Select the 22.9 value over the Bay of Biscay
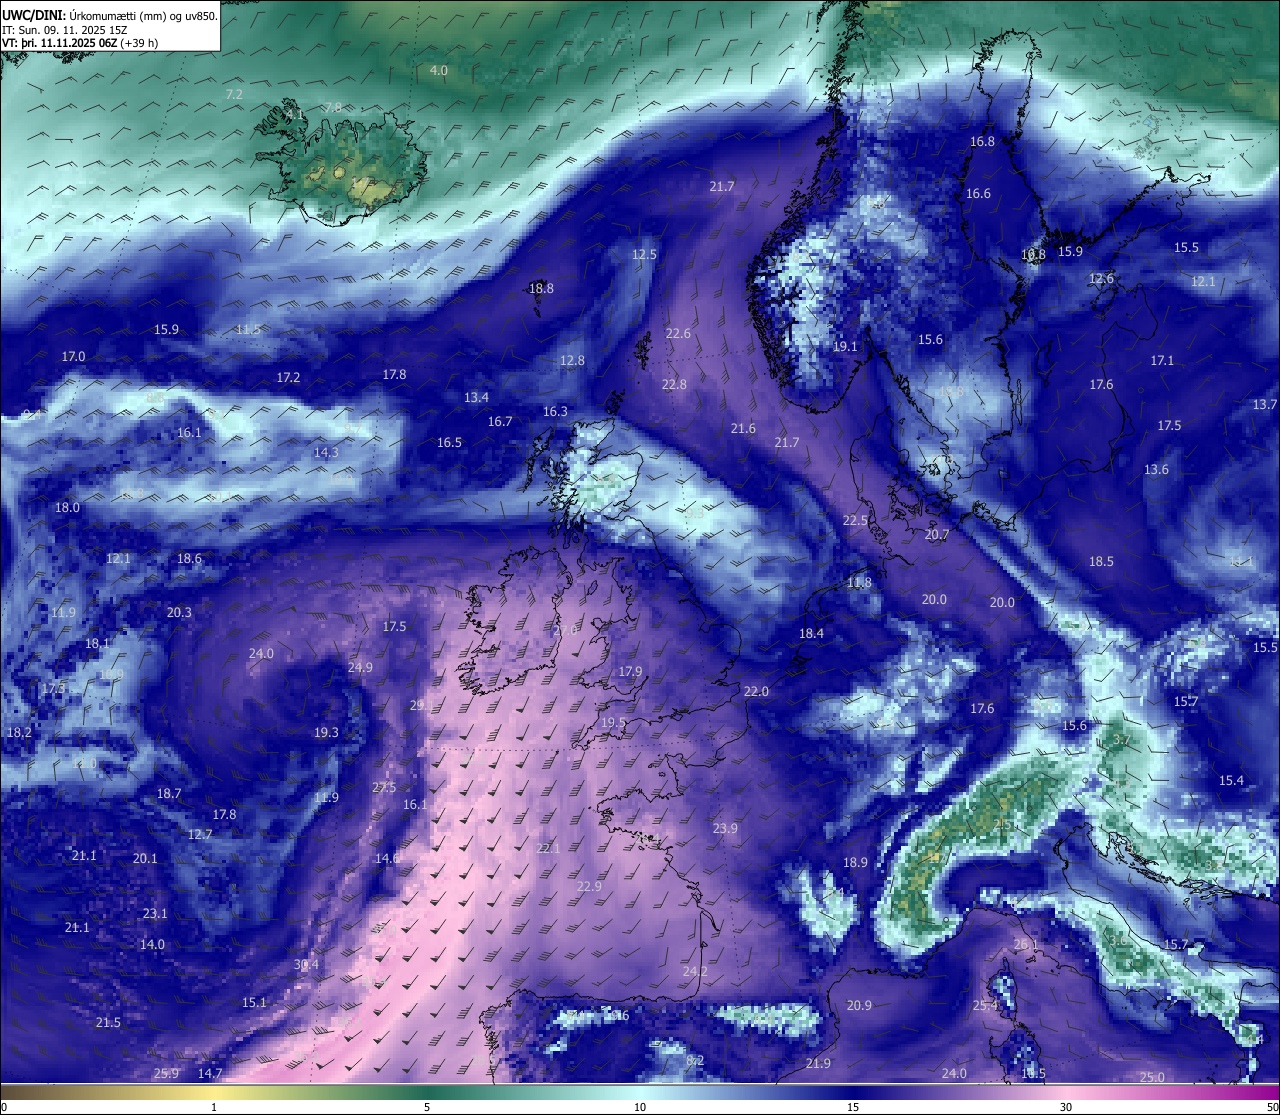1280x1115 pixels. (590, 887)
